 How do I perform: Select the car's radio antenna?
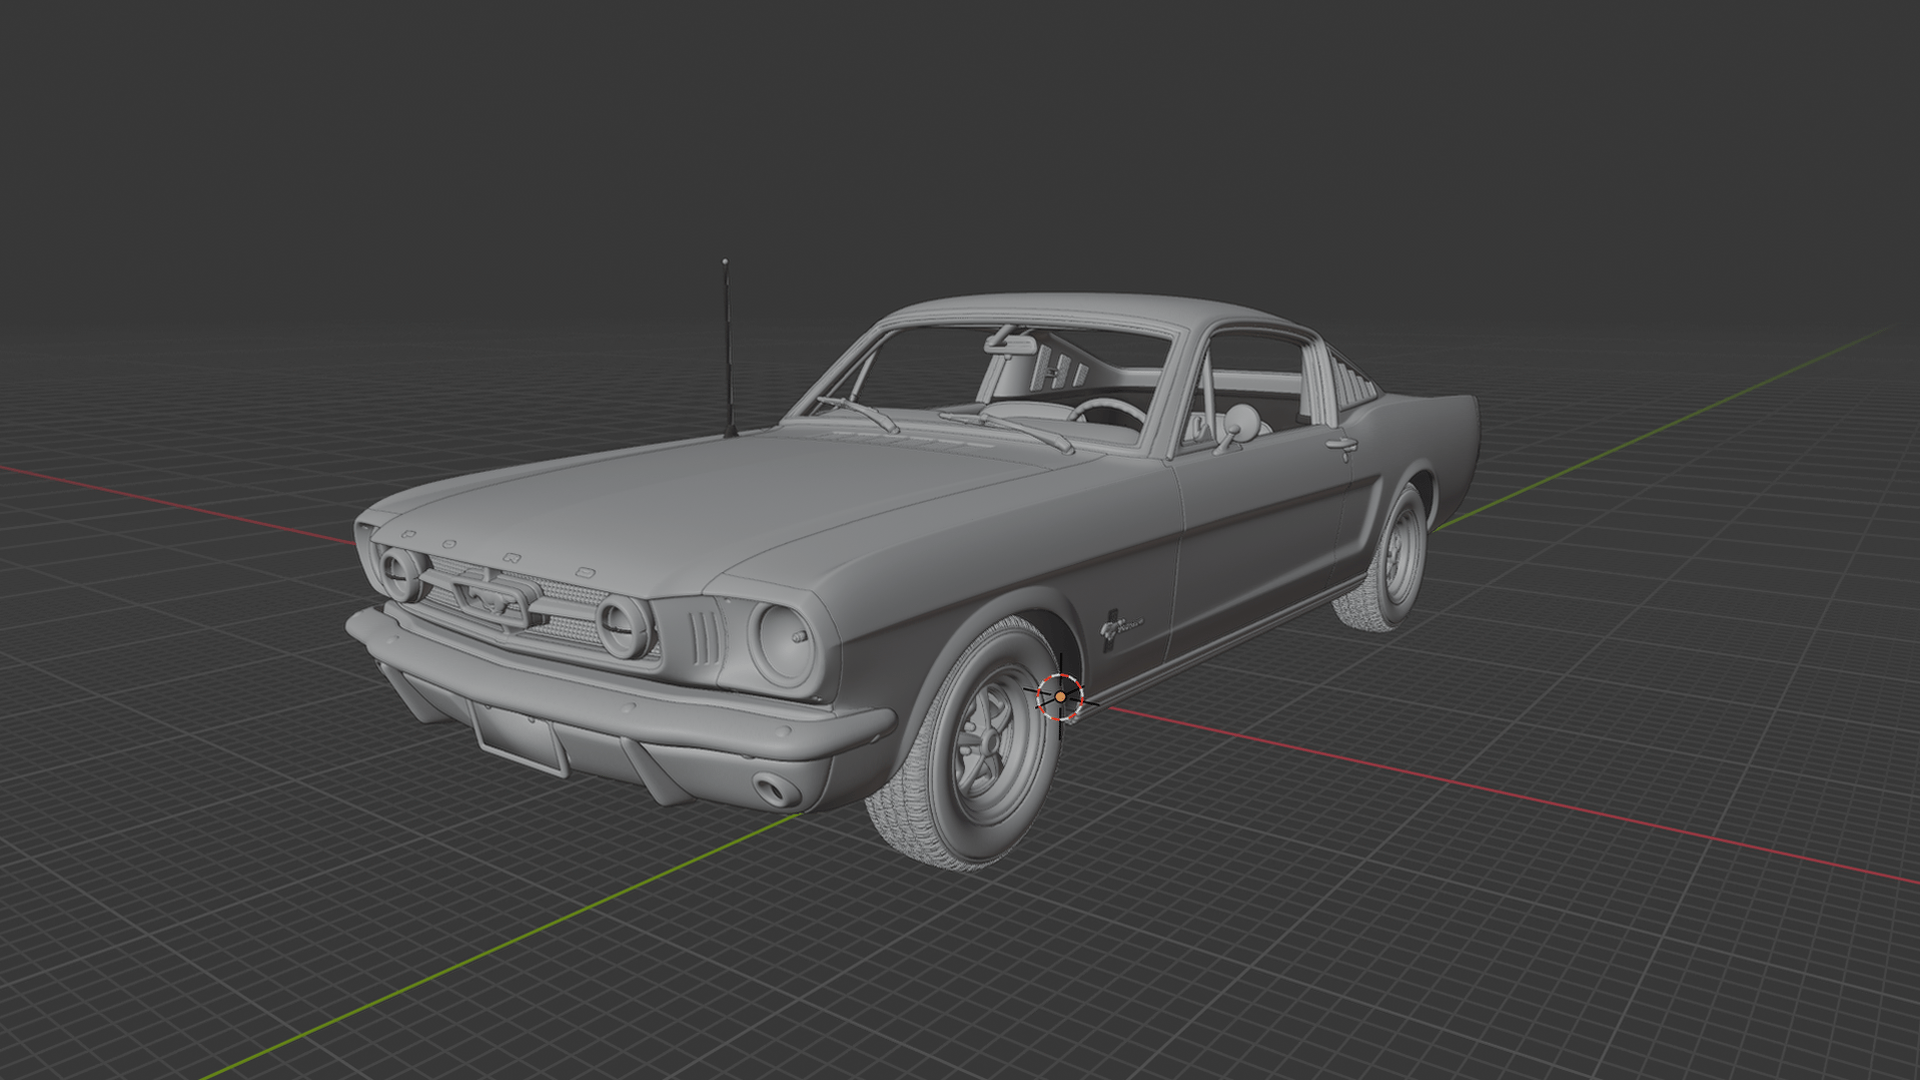point(728,348)
